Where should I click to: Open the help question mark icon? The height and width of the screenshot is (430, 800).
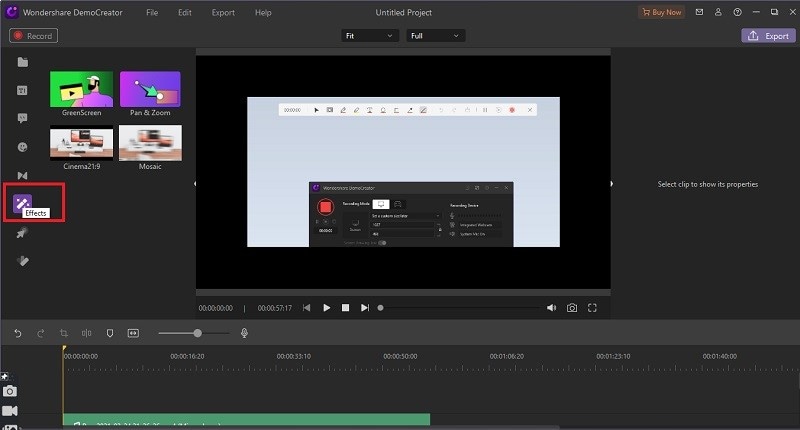[737, 12]
